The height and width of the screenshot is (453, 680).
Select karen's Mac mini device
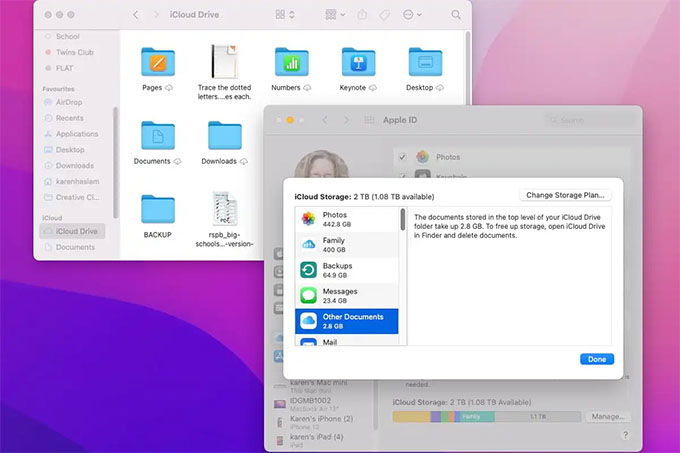[320, 385]
